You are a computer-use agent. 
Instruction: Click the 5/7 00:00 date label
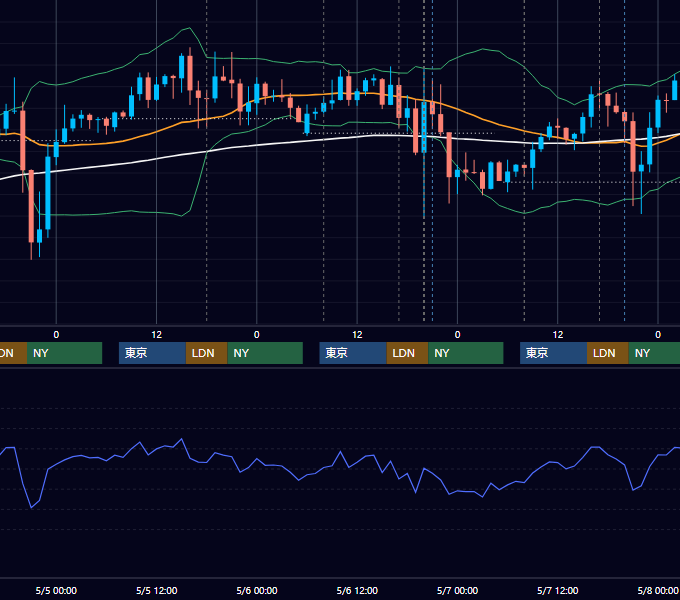tap(457, 590)
